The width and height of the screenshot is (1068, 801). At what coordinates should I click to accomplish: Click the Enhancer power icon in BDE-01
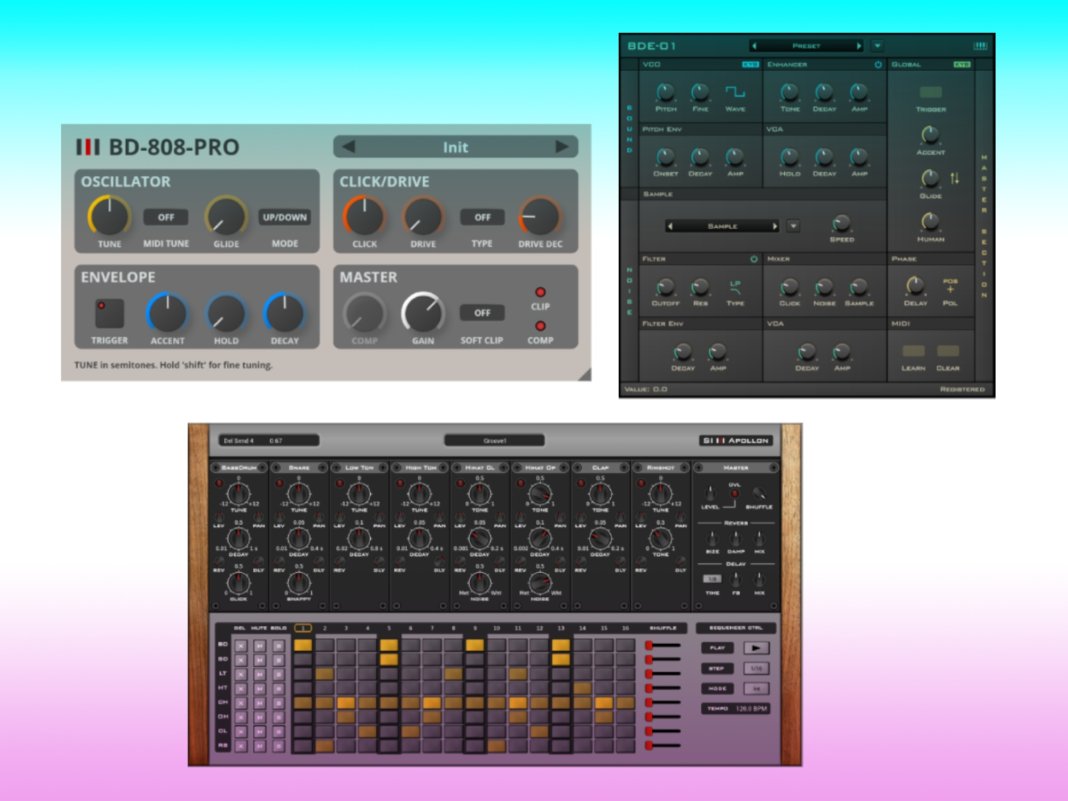(x=879, y=64)
